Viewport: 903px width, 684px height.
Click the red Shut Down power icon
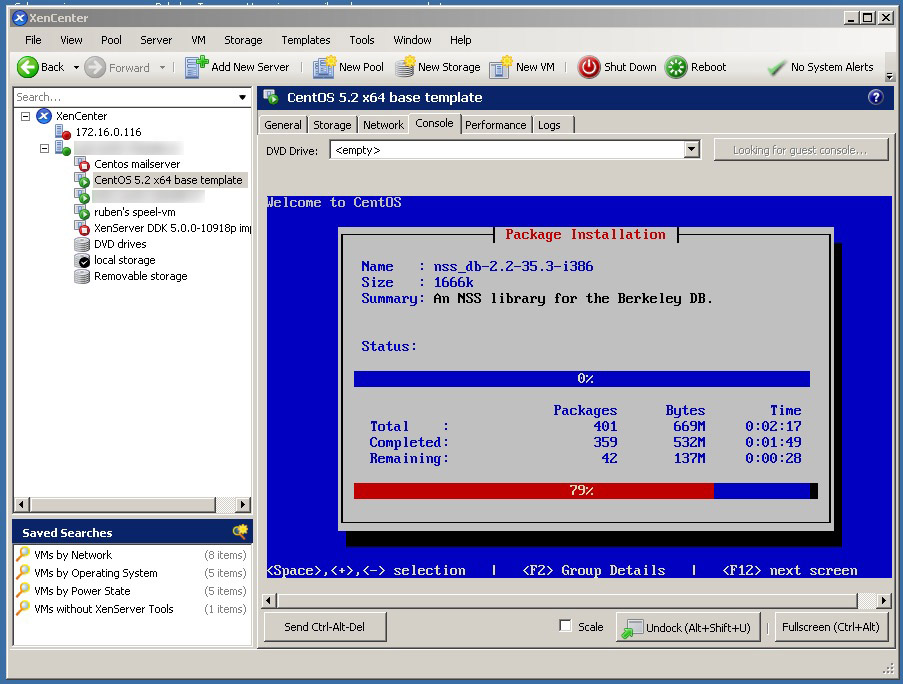[589, 67]
